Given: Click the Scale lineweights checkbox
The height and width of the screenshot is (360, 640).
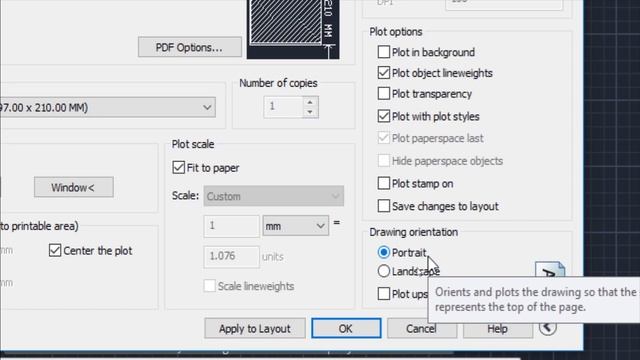Looking at the screenshot, I should (x=209, y=286).
